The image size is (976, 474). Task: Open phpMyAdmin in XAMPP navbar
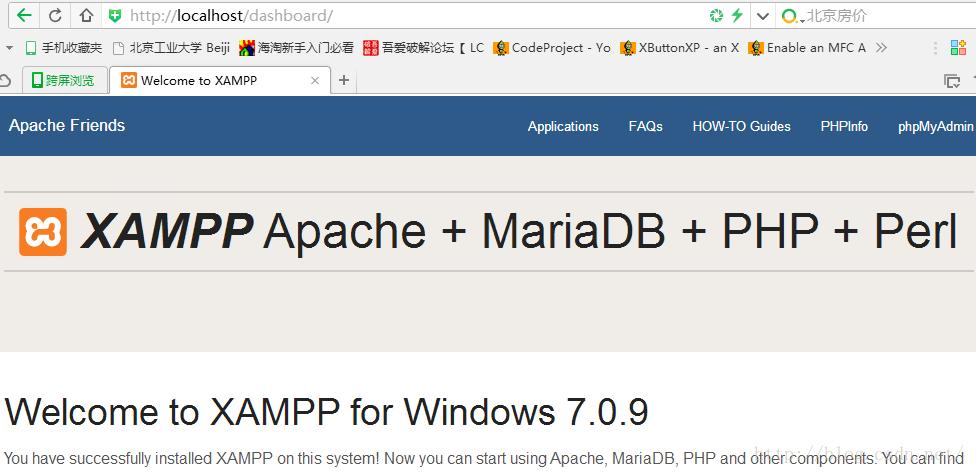[x=936, y=126]
